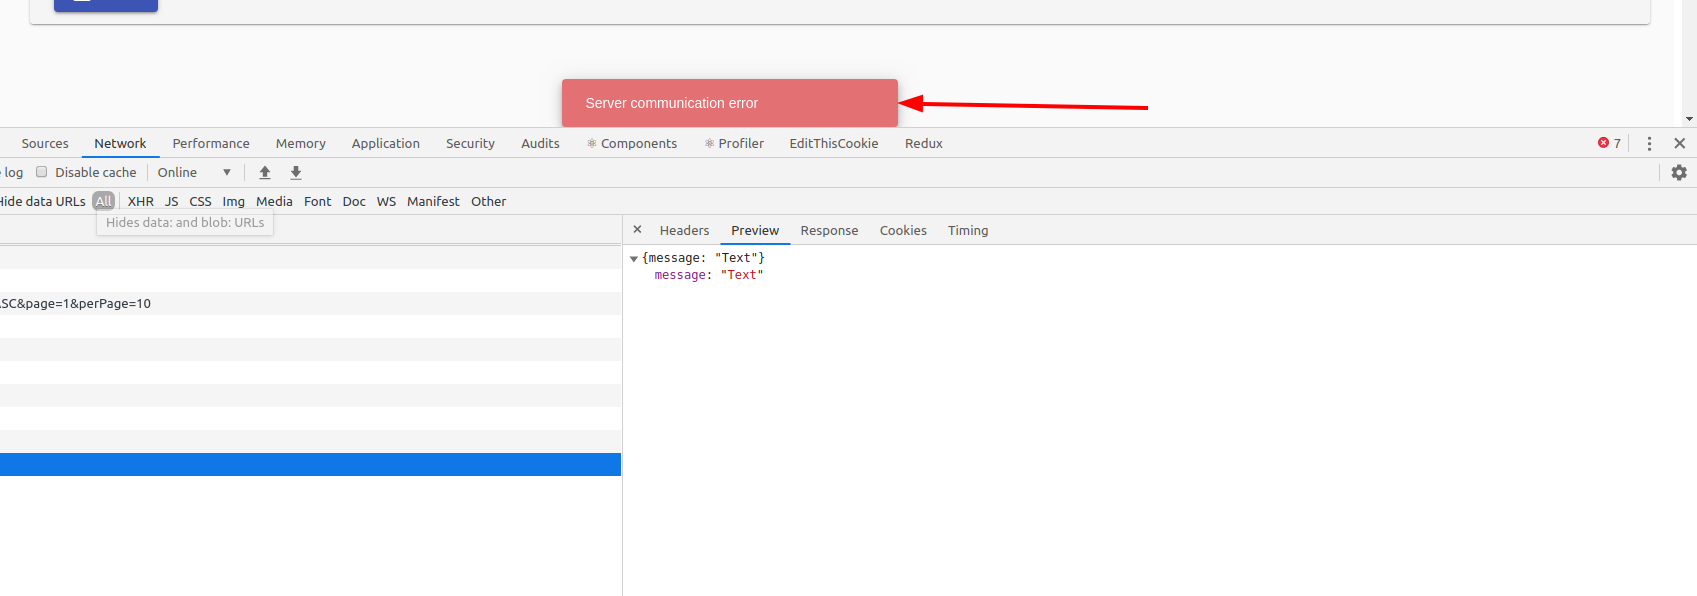
Task: Switch to the Redux tab
Action: click(x=924, y=143)
